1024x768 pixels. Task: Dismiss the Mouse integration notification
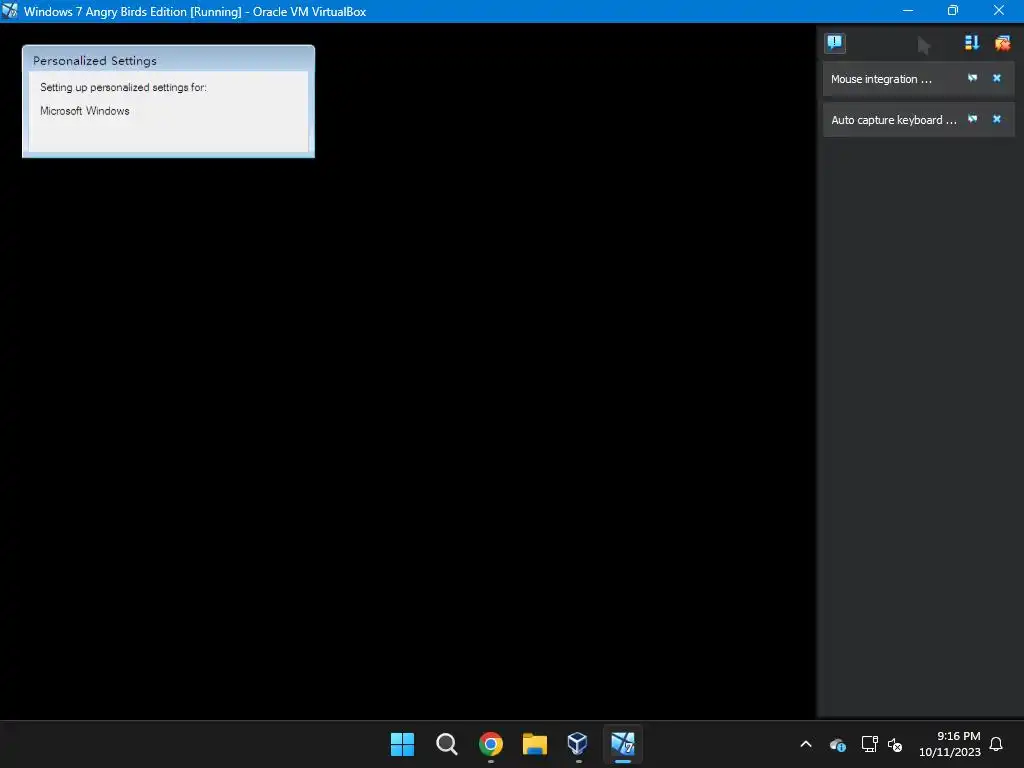pyautogui.click(x=997, y=78)
